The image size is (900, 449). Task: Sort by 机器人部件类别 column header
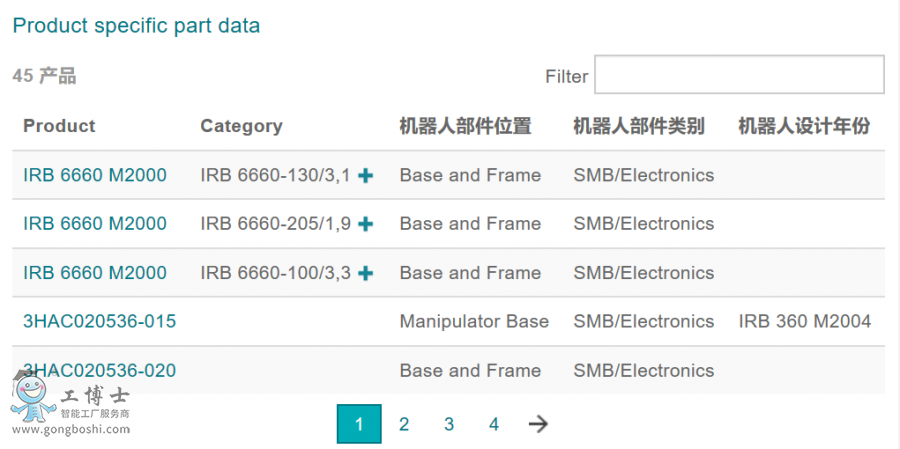click(x=639, y=126)
